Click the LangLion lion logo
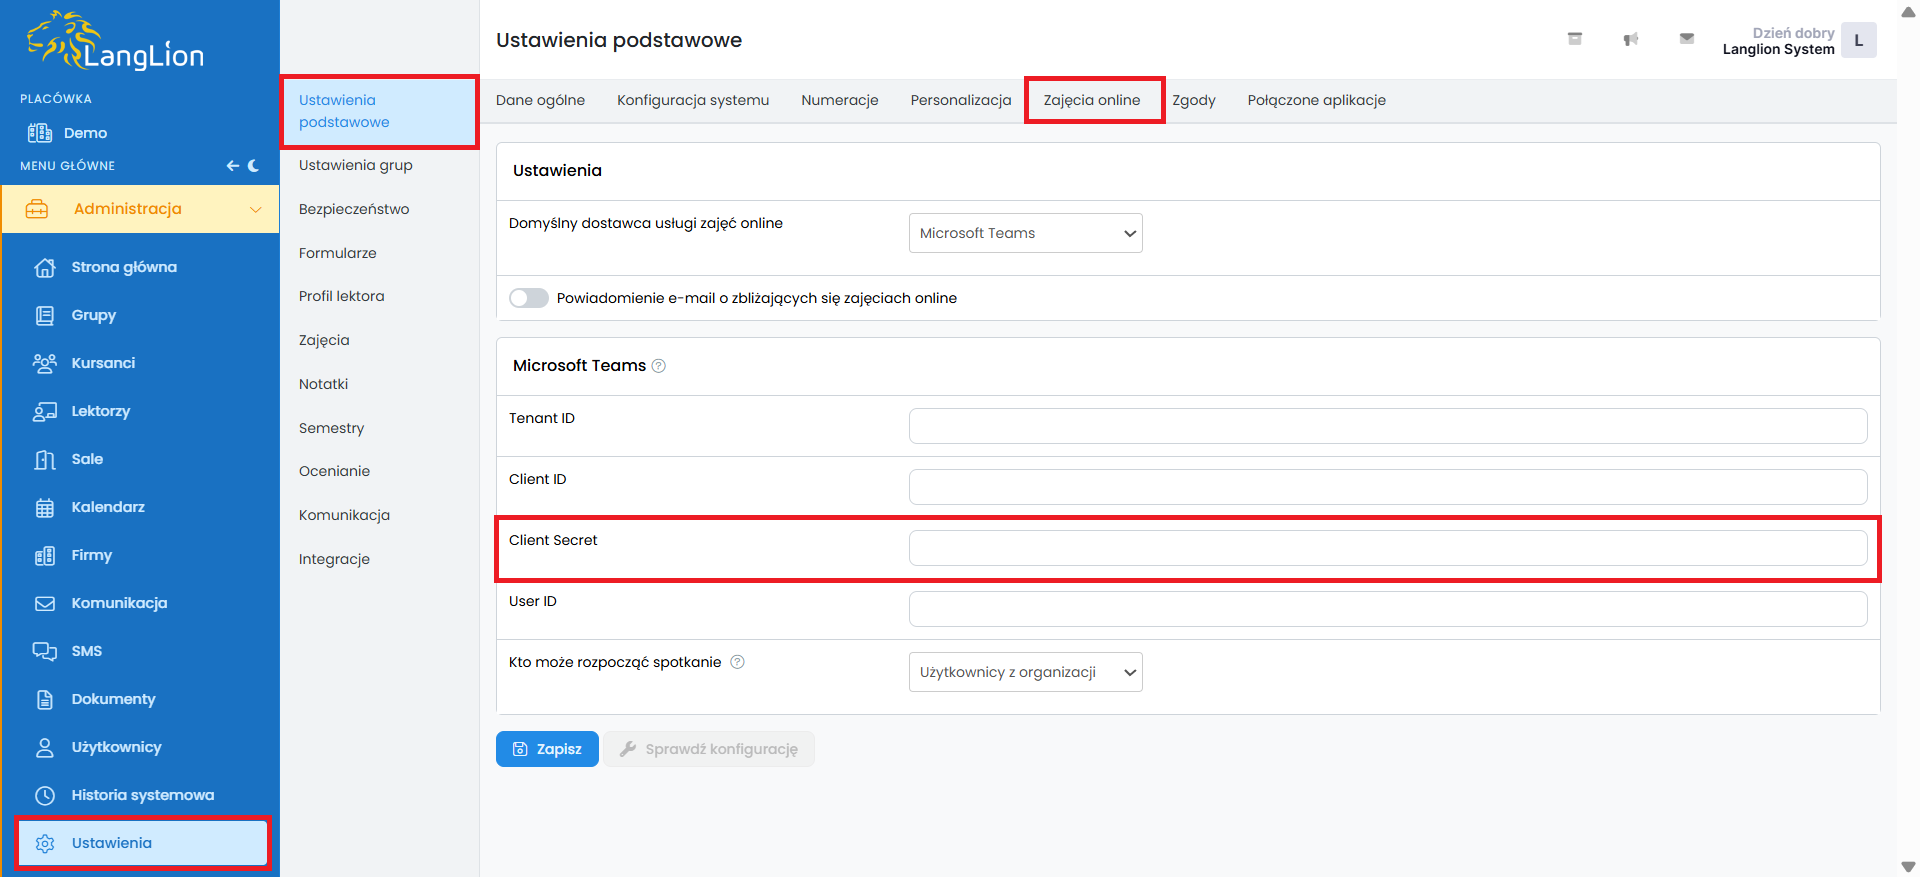This screenshot has width=1920, height=877. (114, 42)
